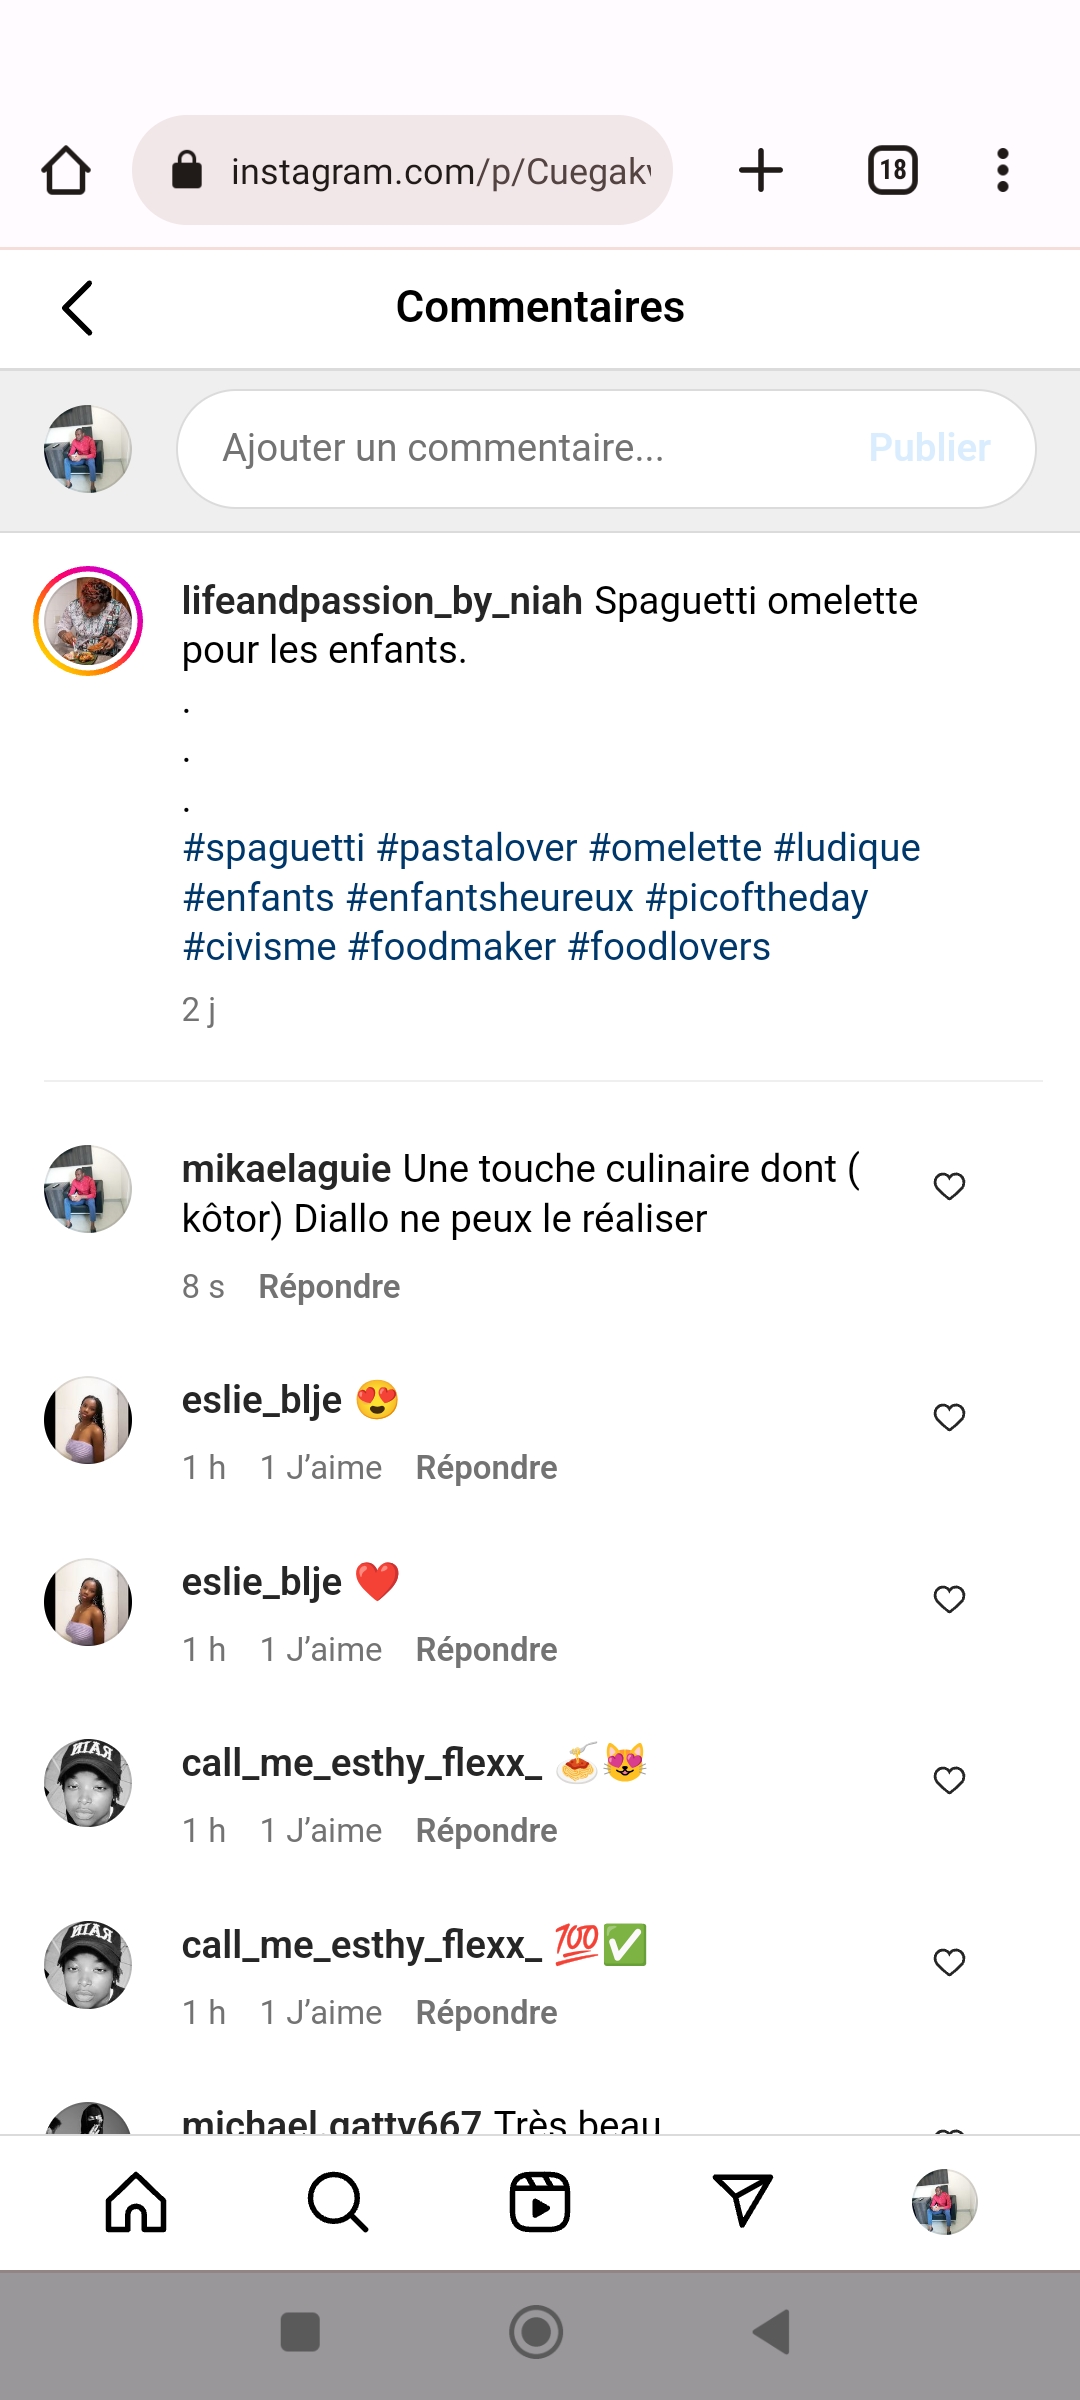The width and height of the screenshot is (1080, 2400).
Task: View lifeandpassion_by_niah's story avatar
Action: click(x=88, y=621)
